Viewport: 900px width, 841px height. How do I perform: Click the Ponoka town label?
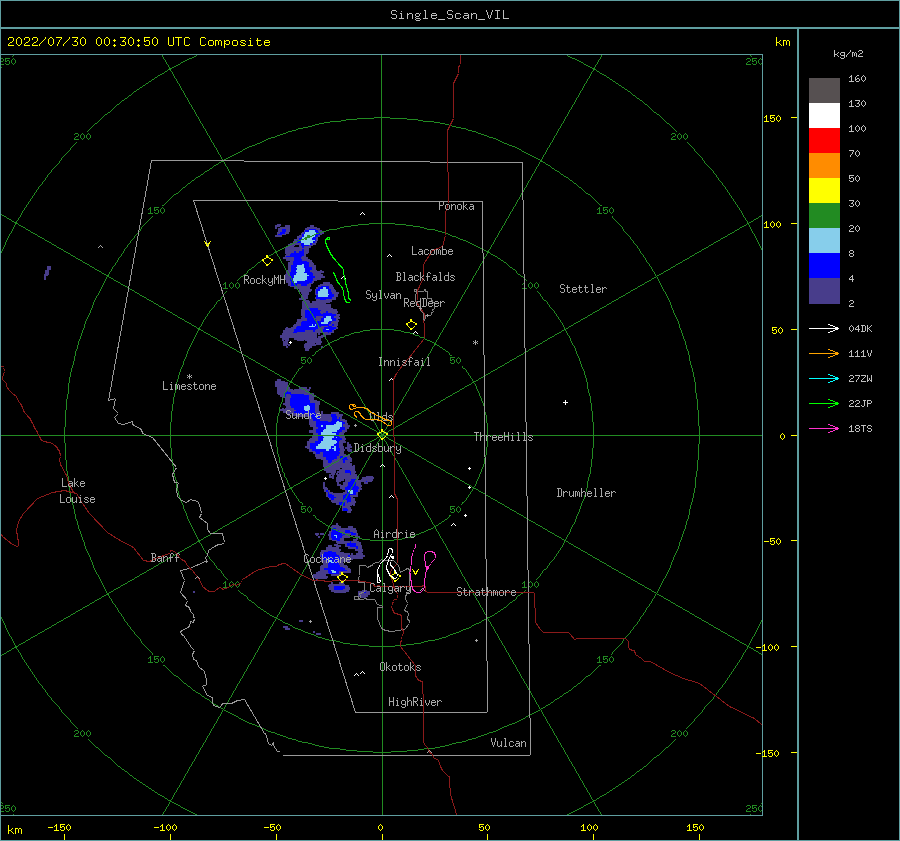pos(456,206)
